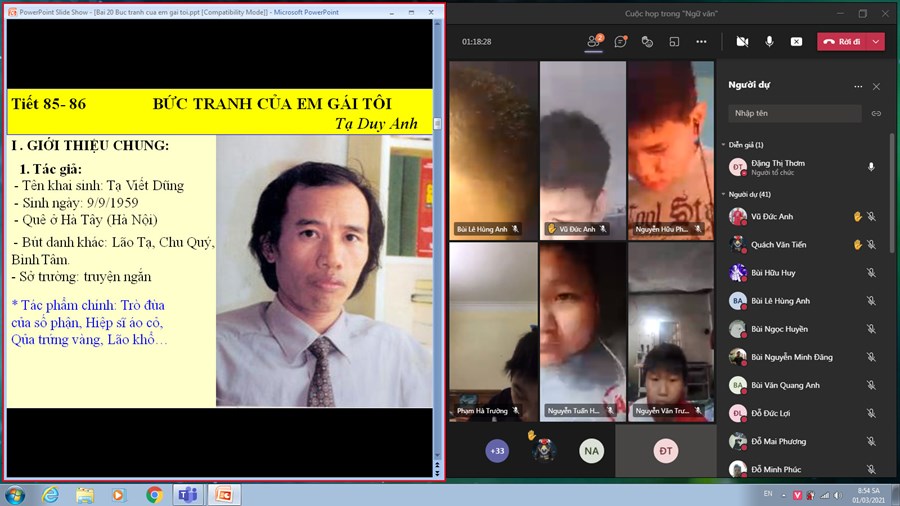The image size is (900, 506).
Task: Show the +33 overflow participants
Action: click(497, 451)
